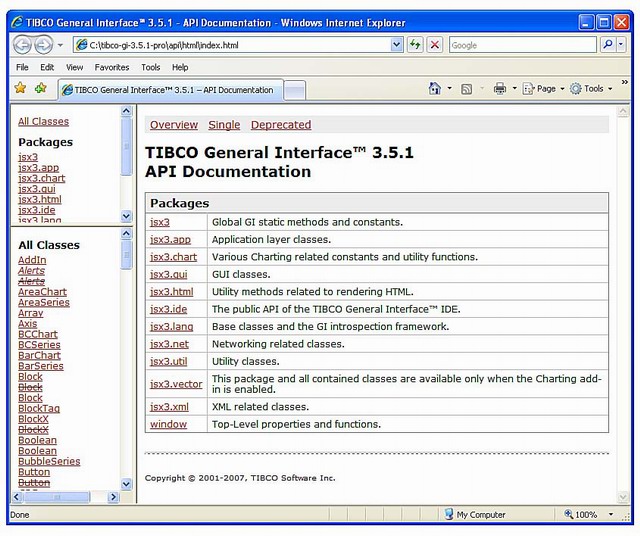Open the window package link
Image resolution: width=640 pixels, height=536 pixels.
[168, 425]
